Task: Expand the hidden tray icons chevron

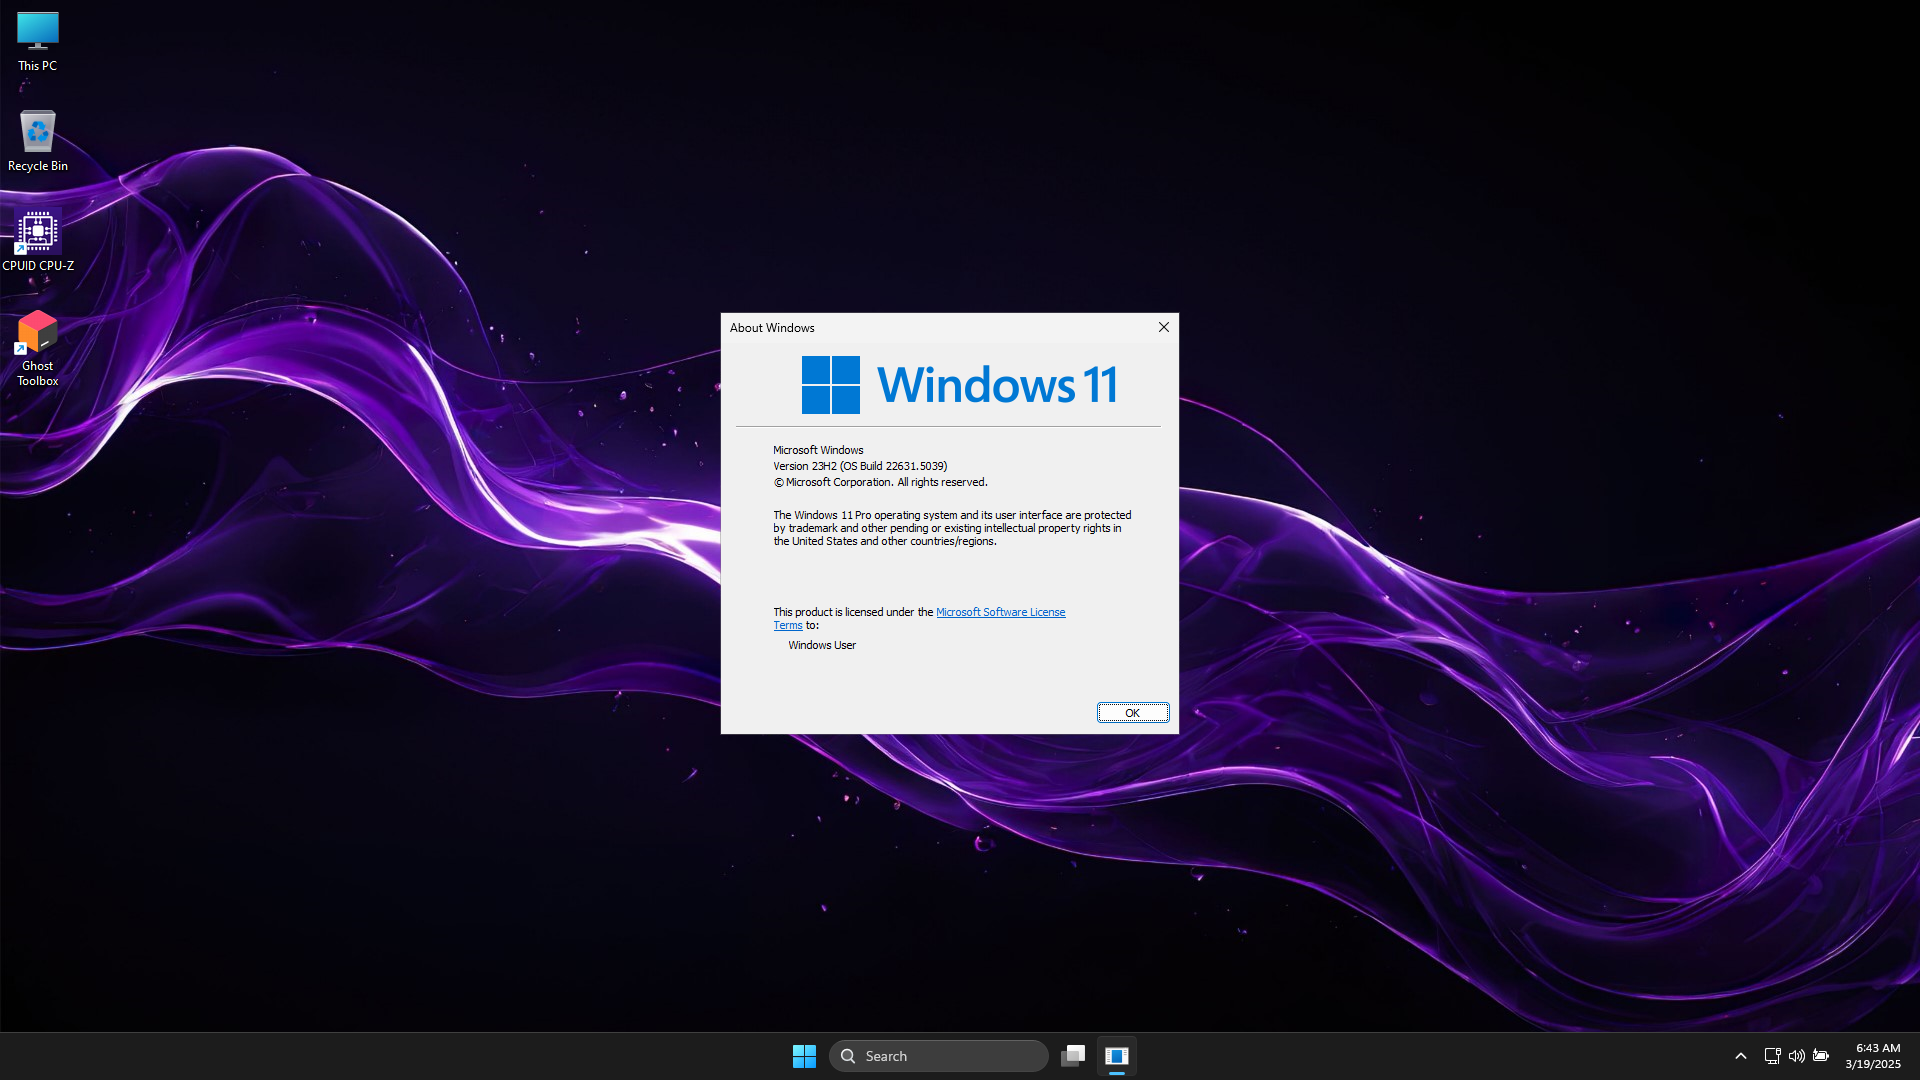Action: (1741, 1056)
